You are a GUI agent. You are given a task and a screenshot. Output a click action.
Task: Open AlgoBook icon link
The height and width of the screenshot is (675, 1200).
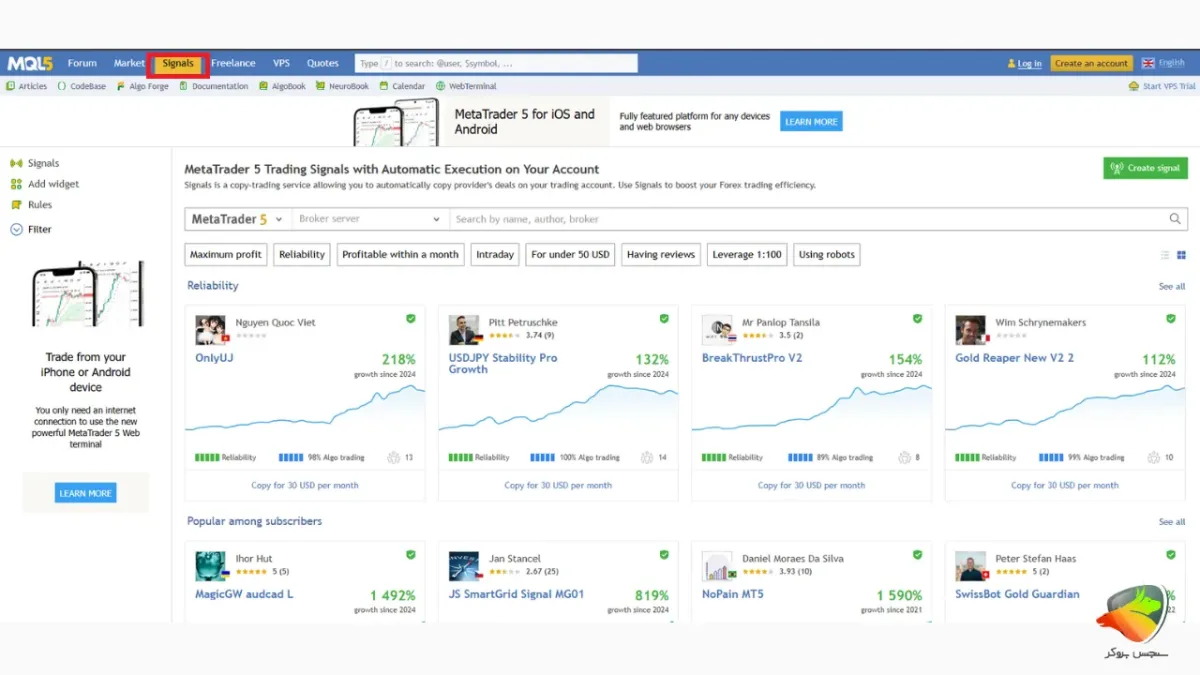[283, 87]
